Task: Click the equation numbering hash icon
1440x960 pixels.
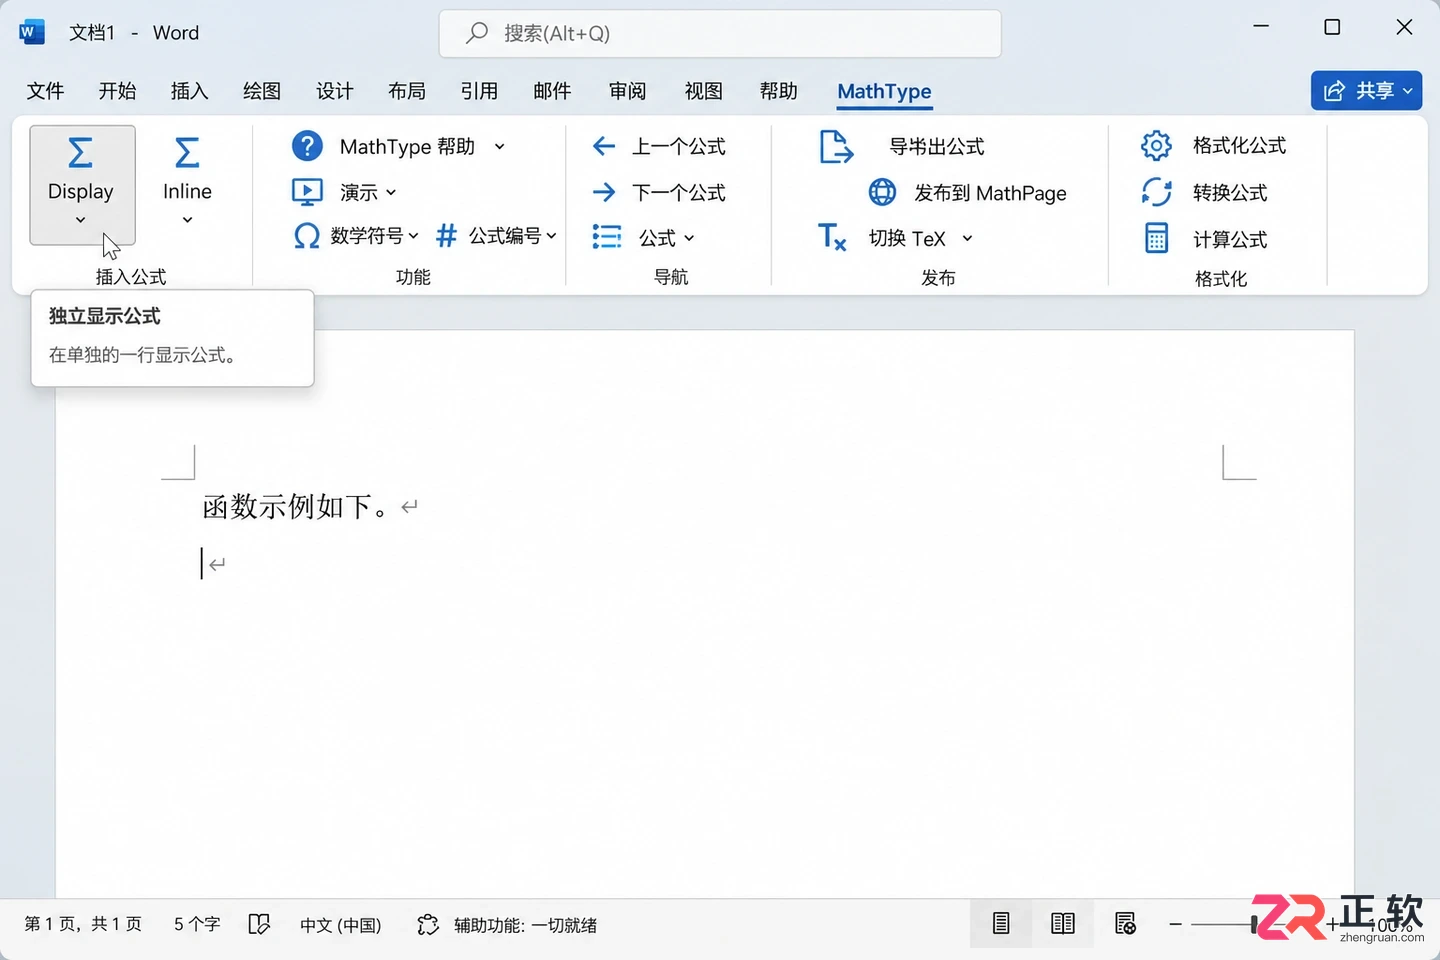Action: (446, 236)
